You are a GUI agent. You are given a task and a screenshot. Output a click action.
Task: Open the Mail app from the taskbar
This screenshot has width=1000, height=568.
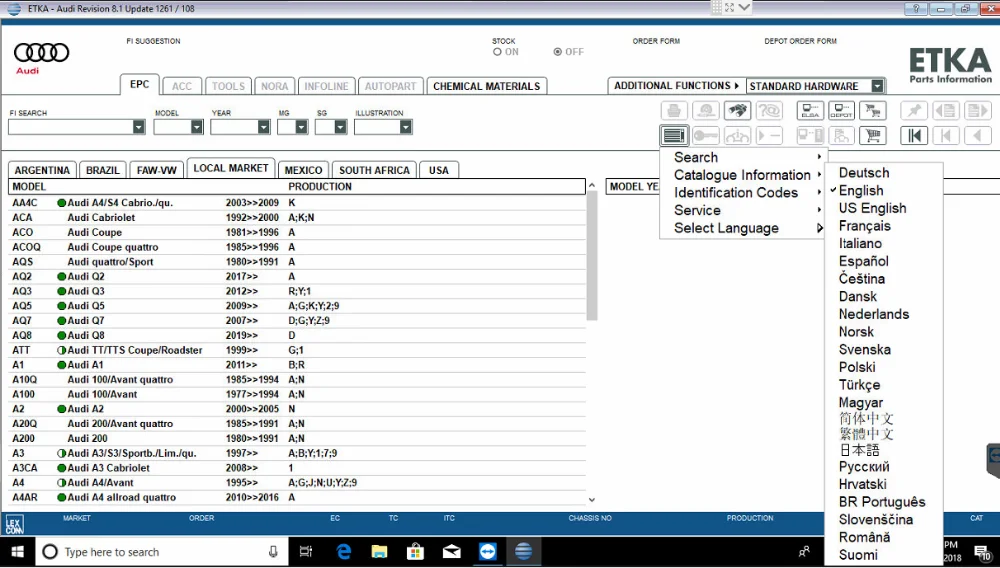tap(452, 551)
